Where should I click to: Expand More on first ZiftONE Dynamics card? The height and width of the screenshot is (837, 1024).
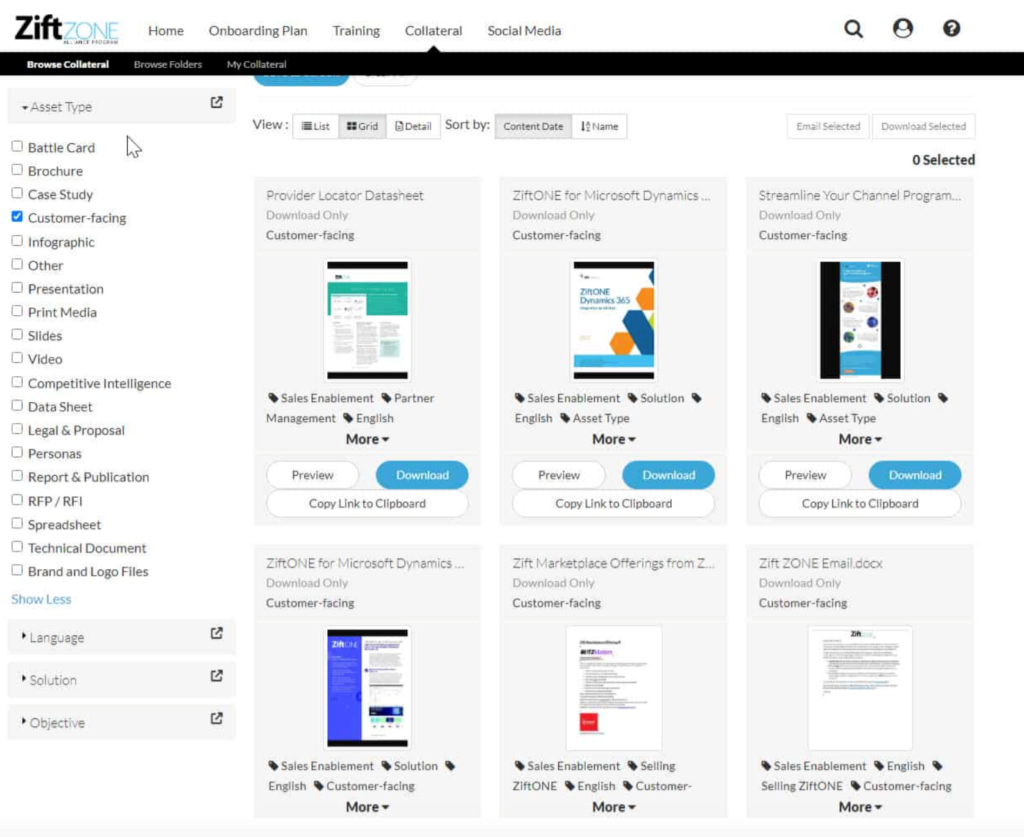tap(613, 439)
